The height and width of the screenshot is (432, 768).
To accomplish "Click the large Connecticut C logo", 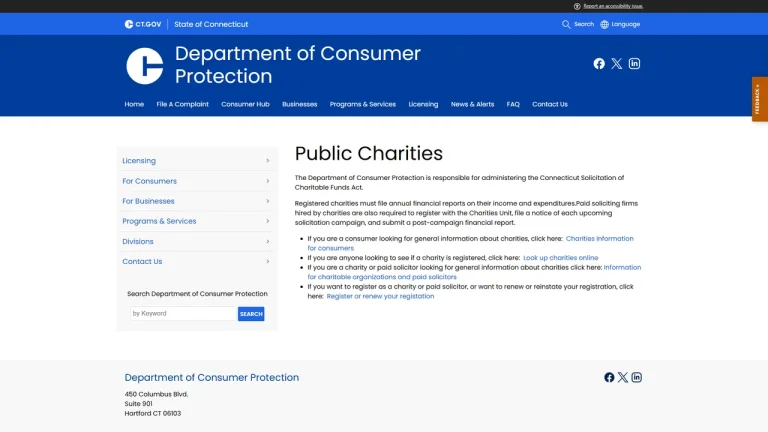I will (x=144, y=66).
